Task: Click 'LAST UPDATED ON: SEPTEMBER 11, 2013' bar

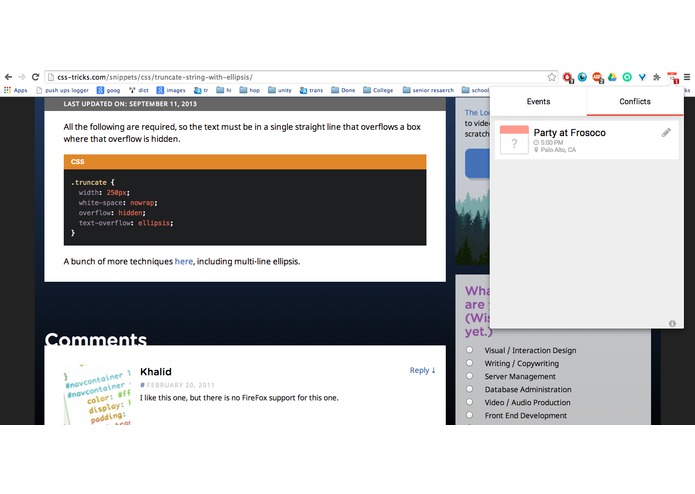Action: [245, 104]
